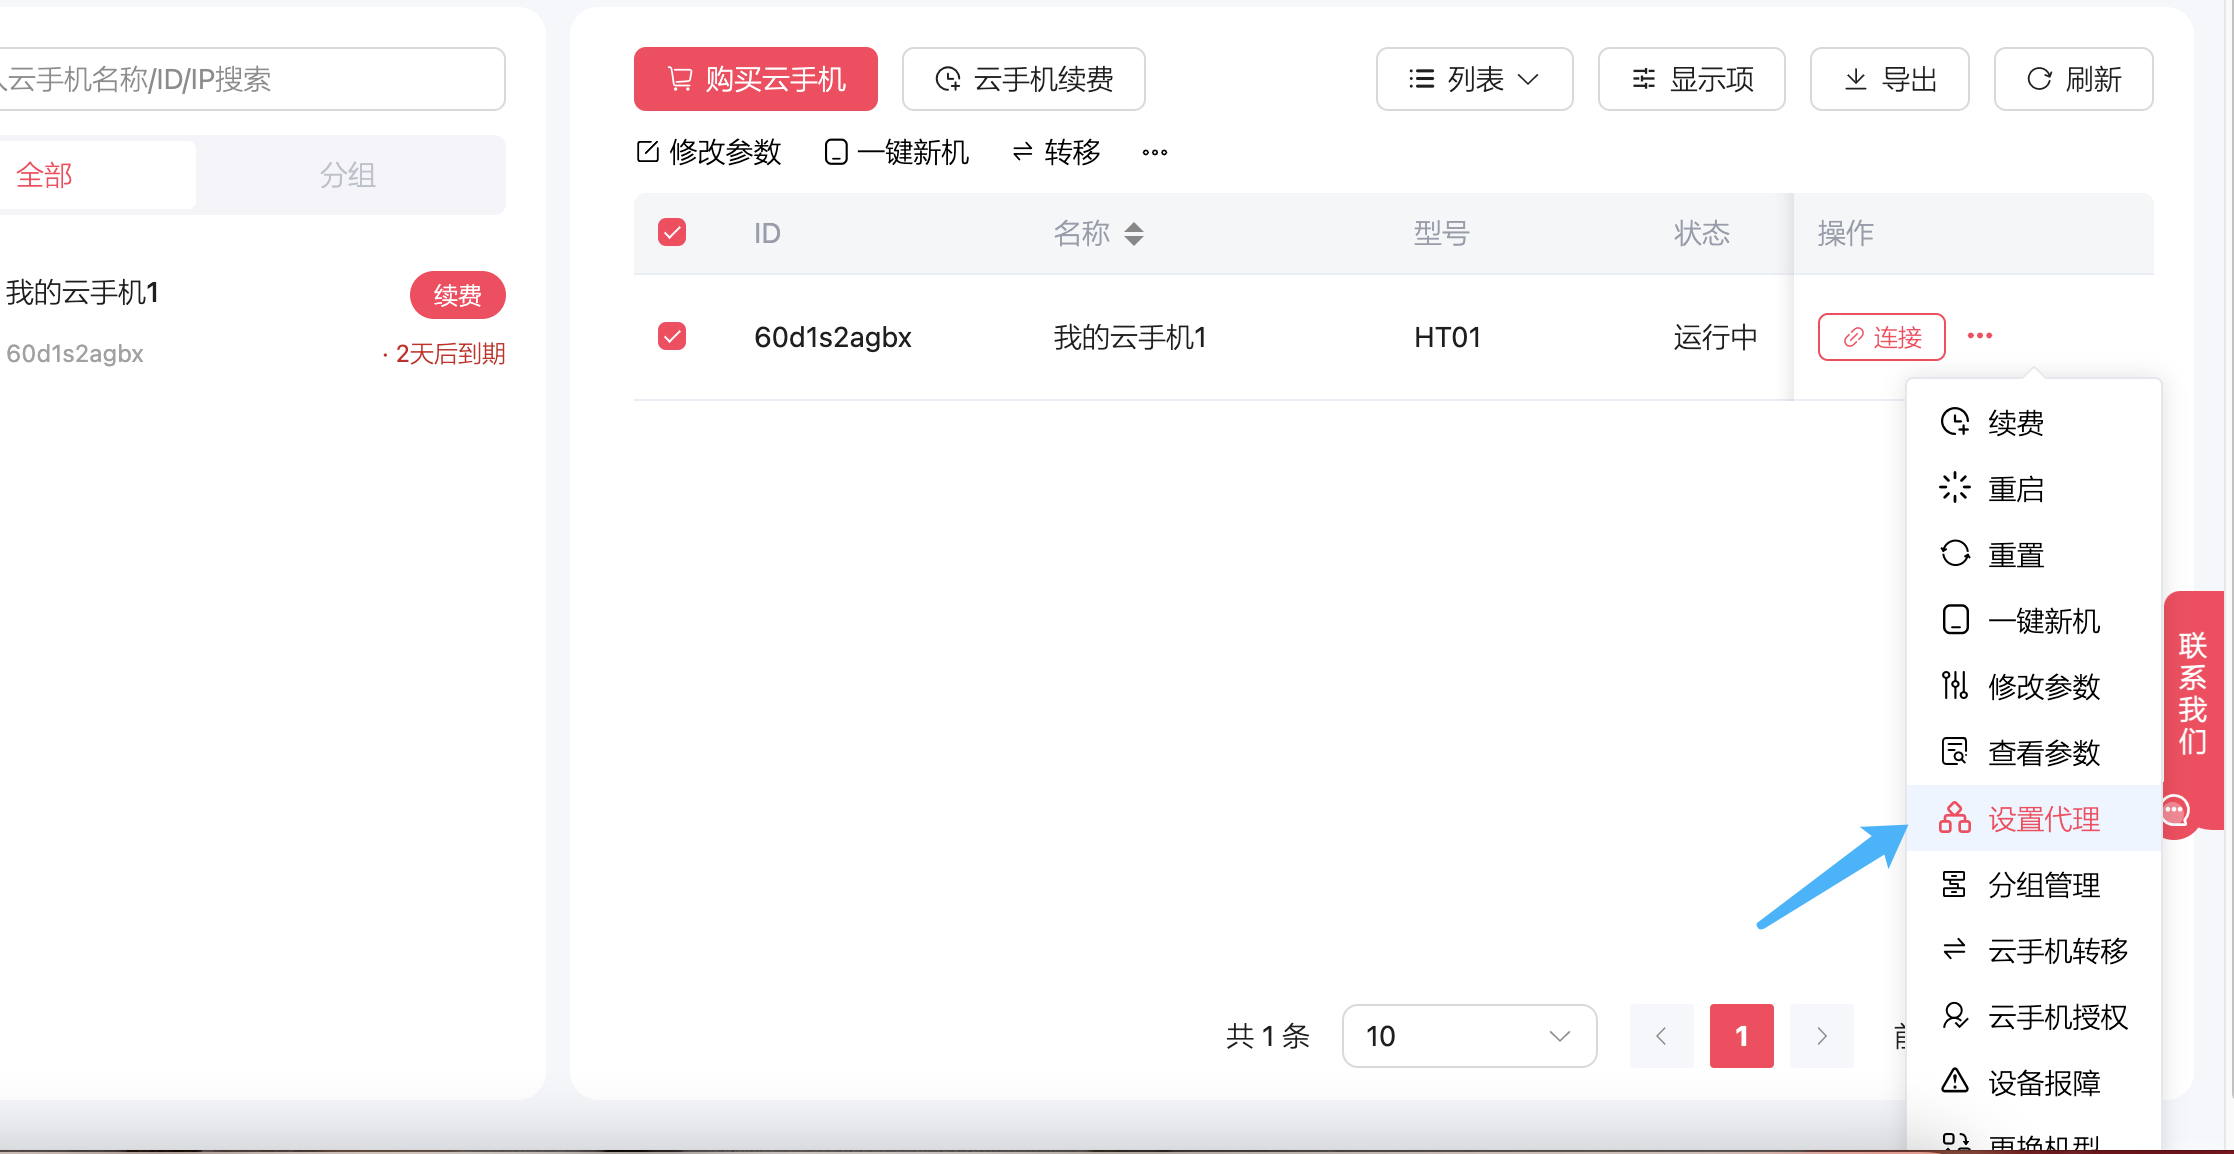2234x1154 pixels.
Task: Click the 云手机授权 user icon
Action: [1955, 1016]
